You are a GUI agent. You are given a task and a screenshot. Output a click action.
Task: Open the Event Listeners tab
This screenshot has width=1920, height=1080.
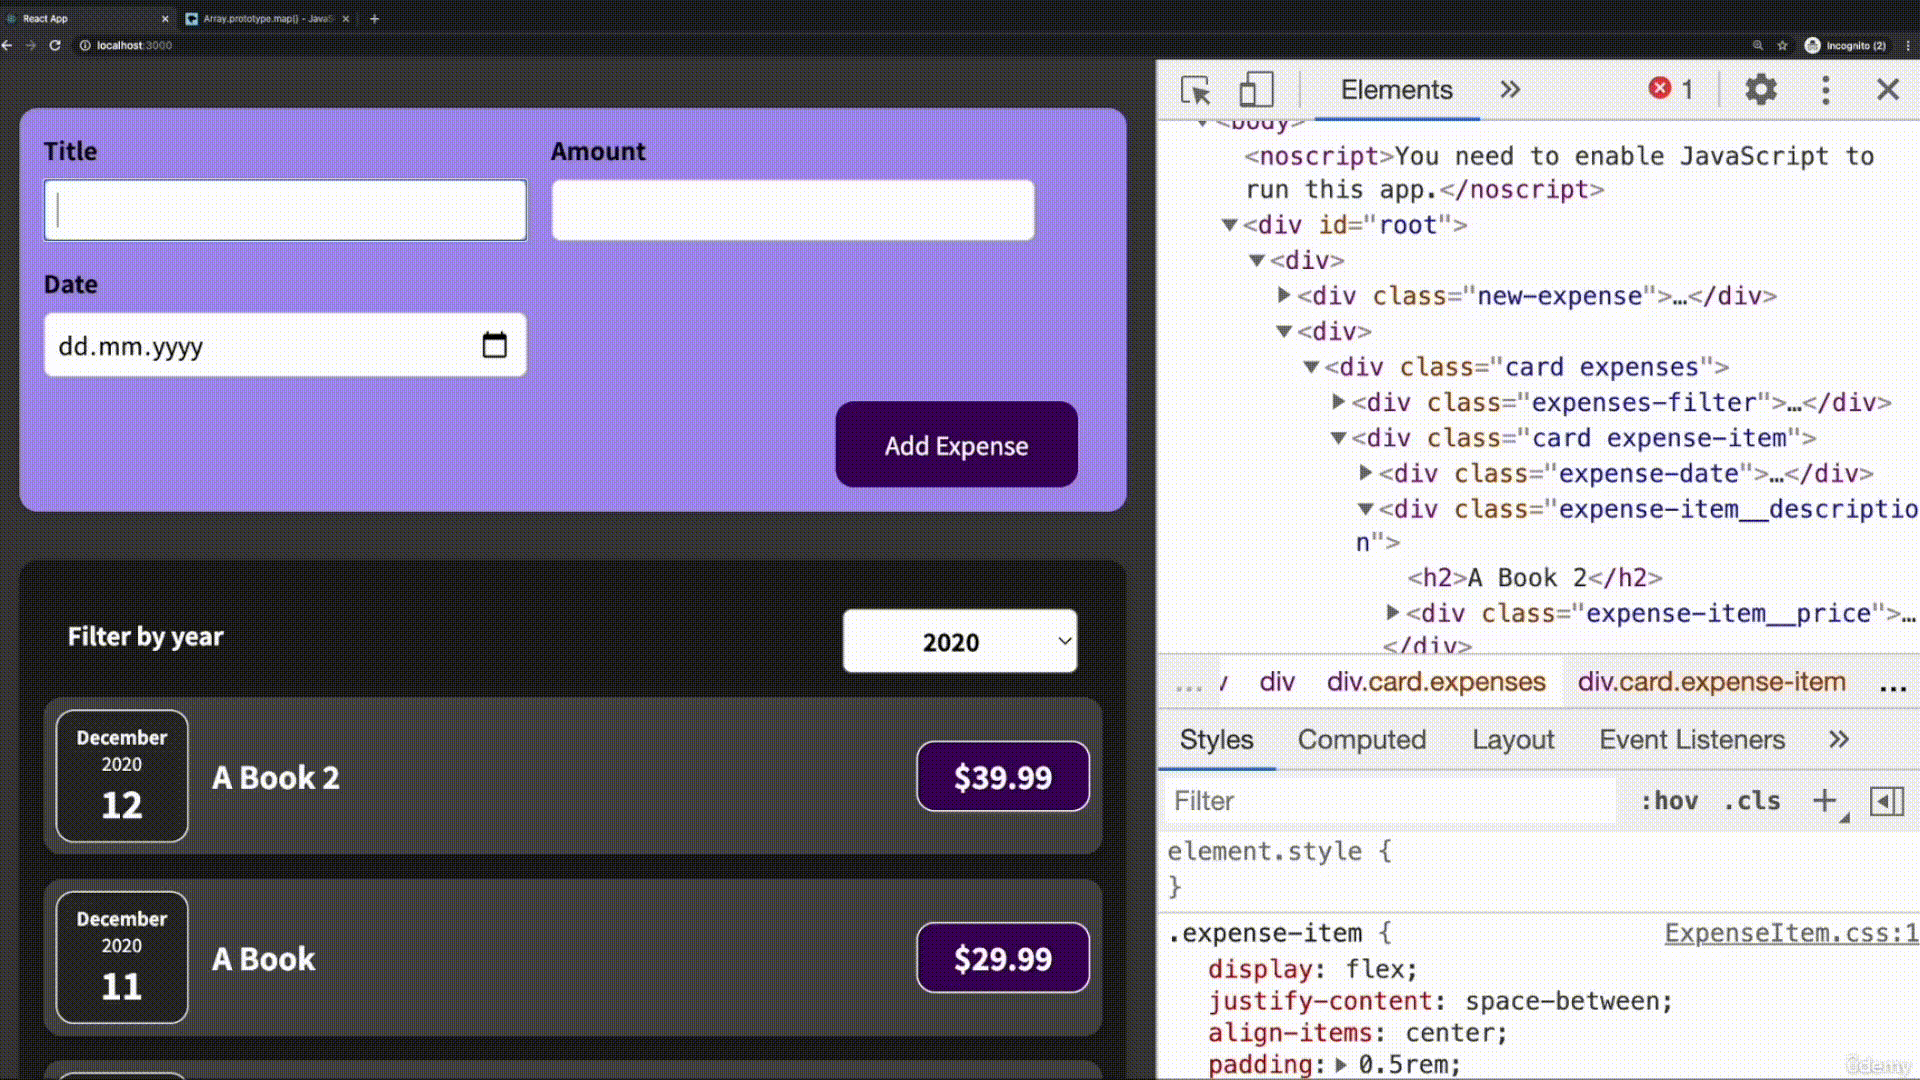pyautogui.click(x=1691, y=740)
